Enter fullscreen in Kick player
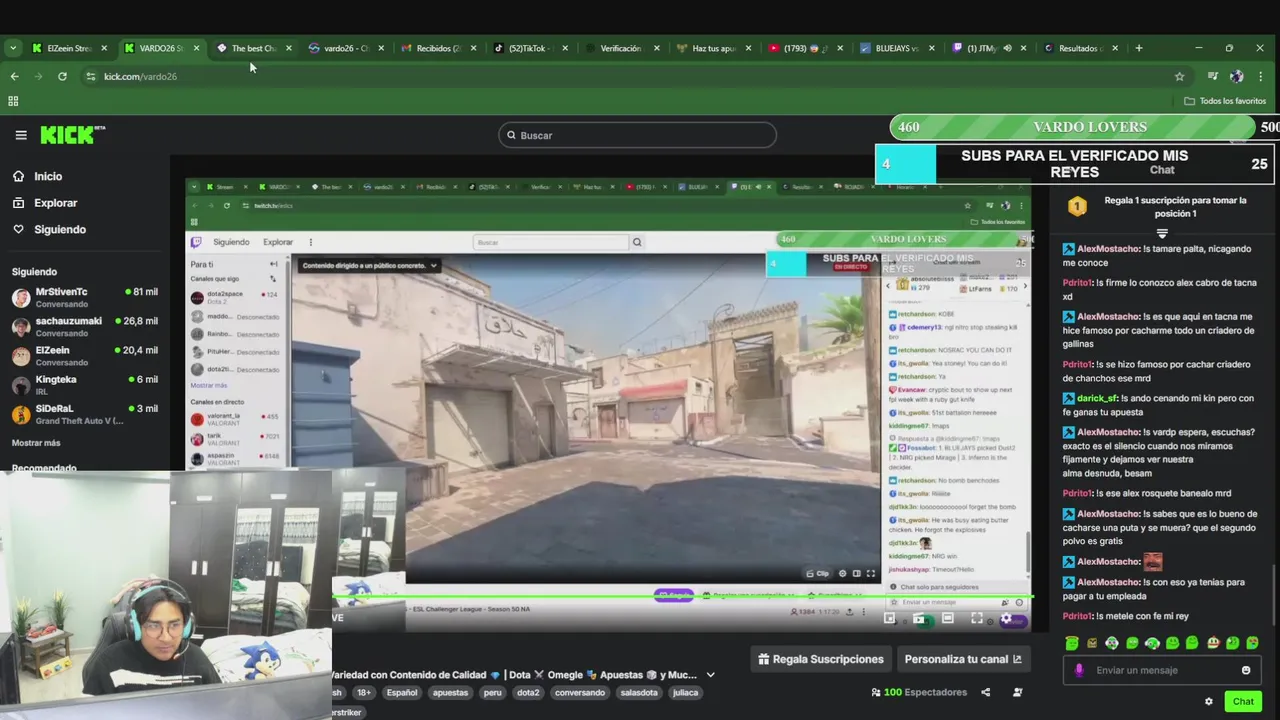This screenshot has height=720, width=1280. [977, 619]
